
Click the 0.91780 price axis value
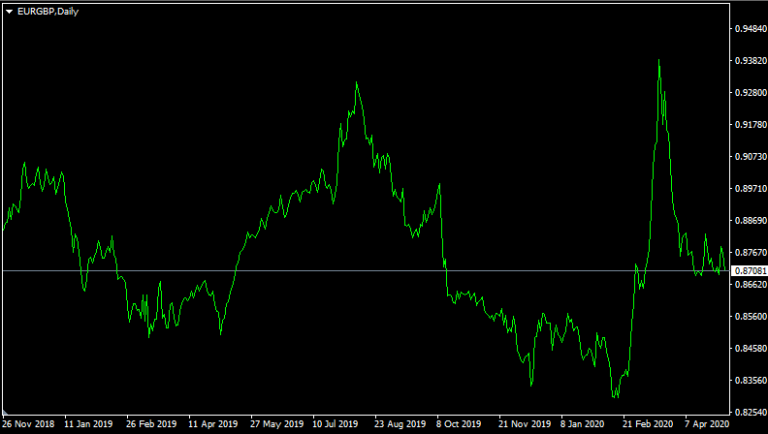pos(750,125)
